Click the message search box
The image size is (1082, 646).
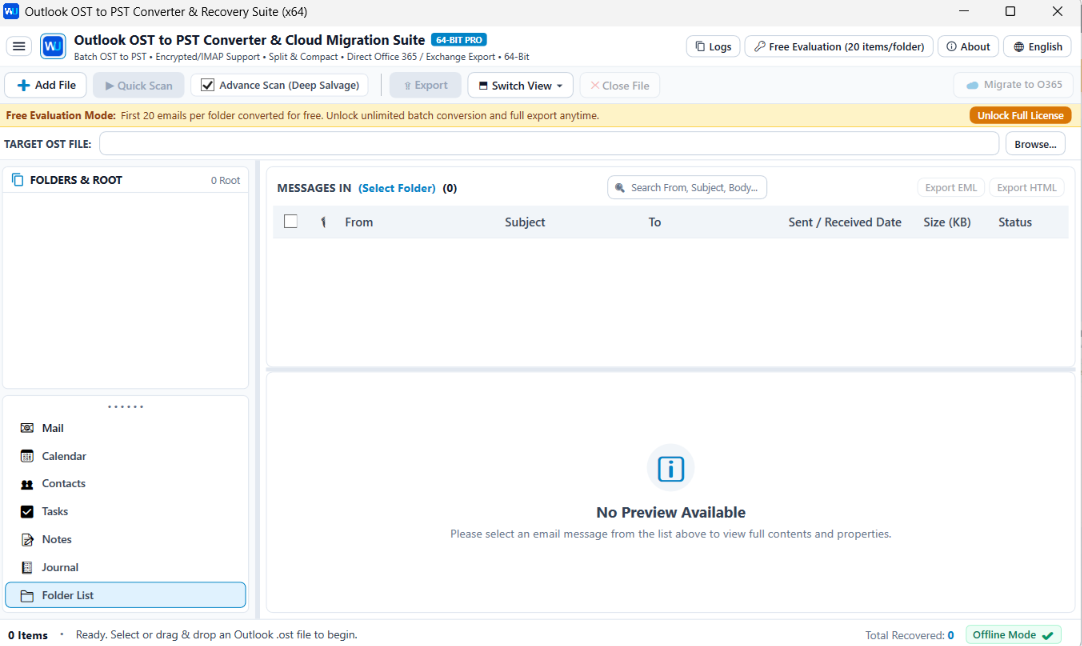click(687, 188)
